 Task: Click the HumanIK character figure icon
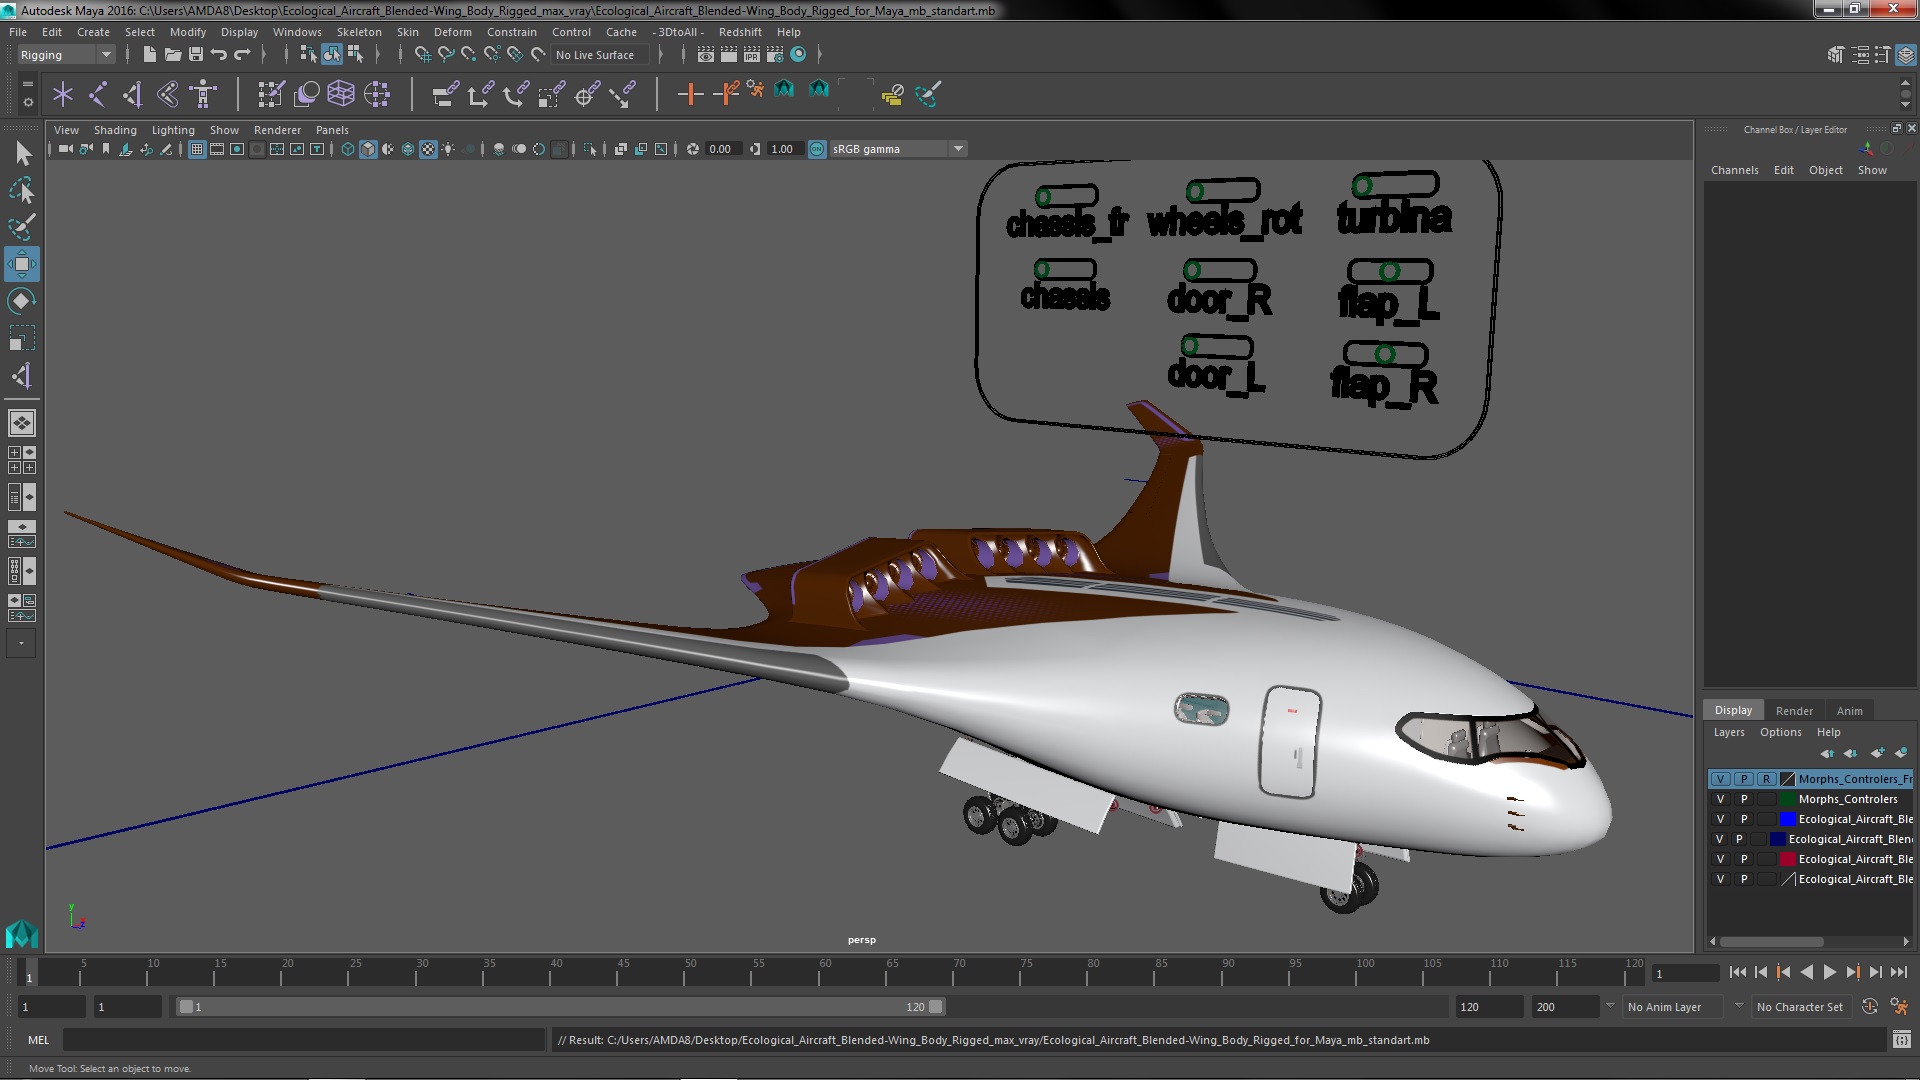click(x=203, y=95)
